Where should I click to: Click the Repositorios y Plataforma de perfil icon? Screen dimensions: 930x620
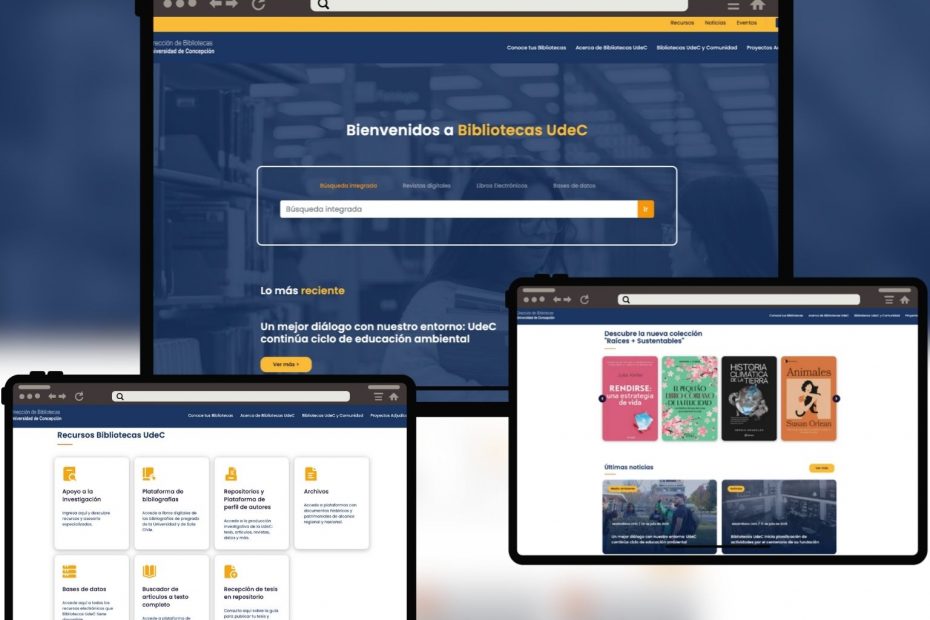click(231, 473)
